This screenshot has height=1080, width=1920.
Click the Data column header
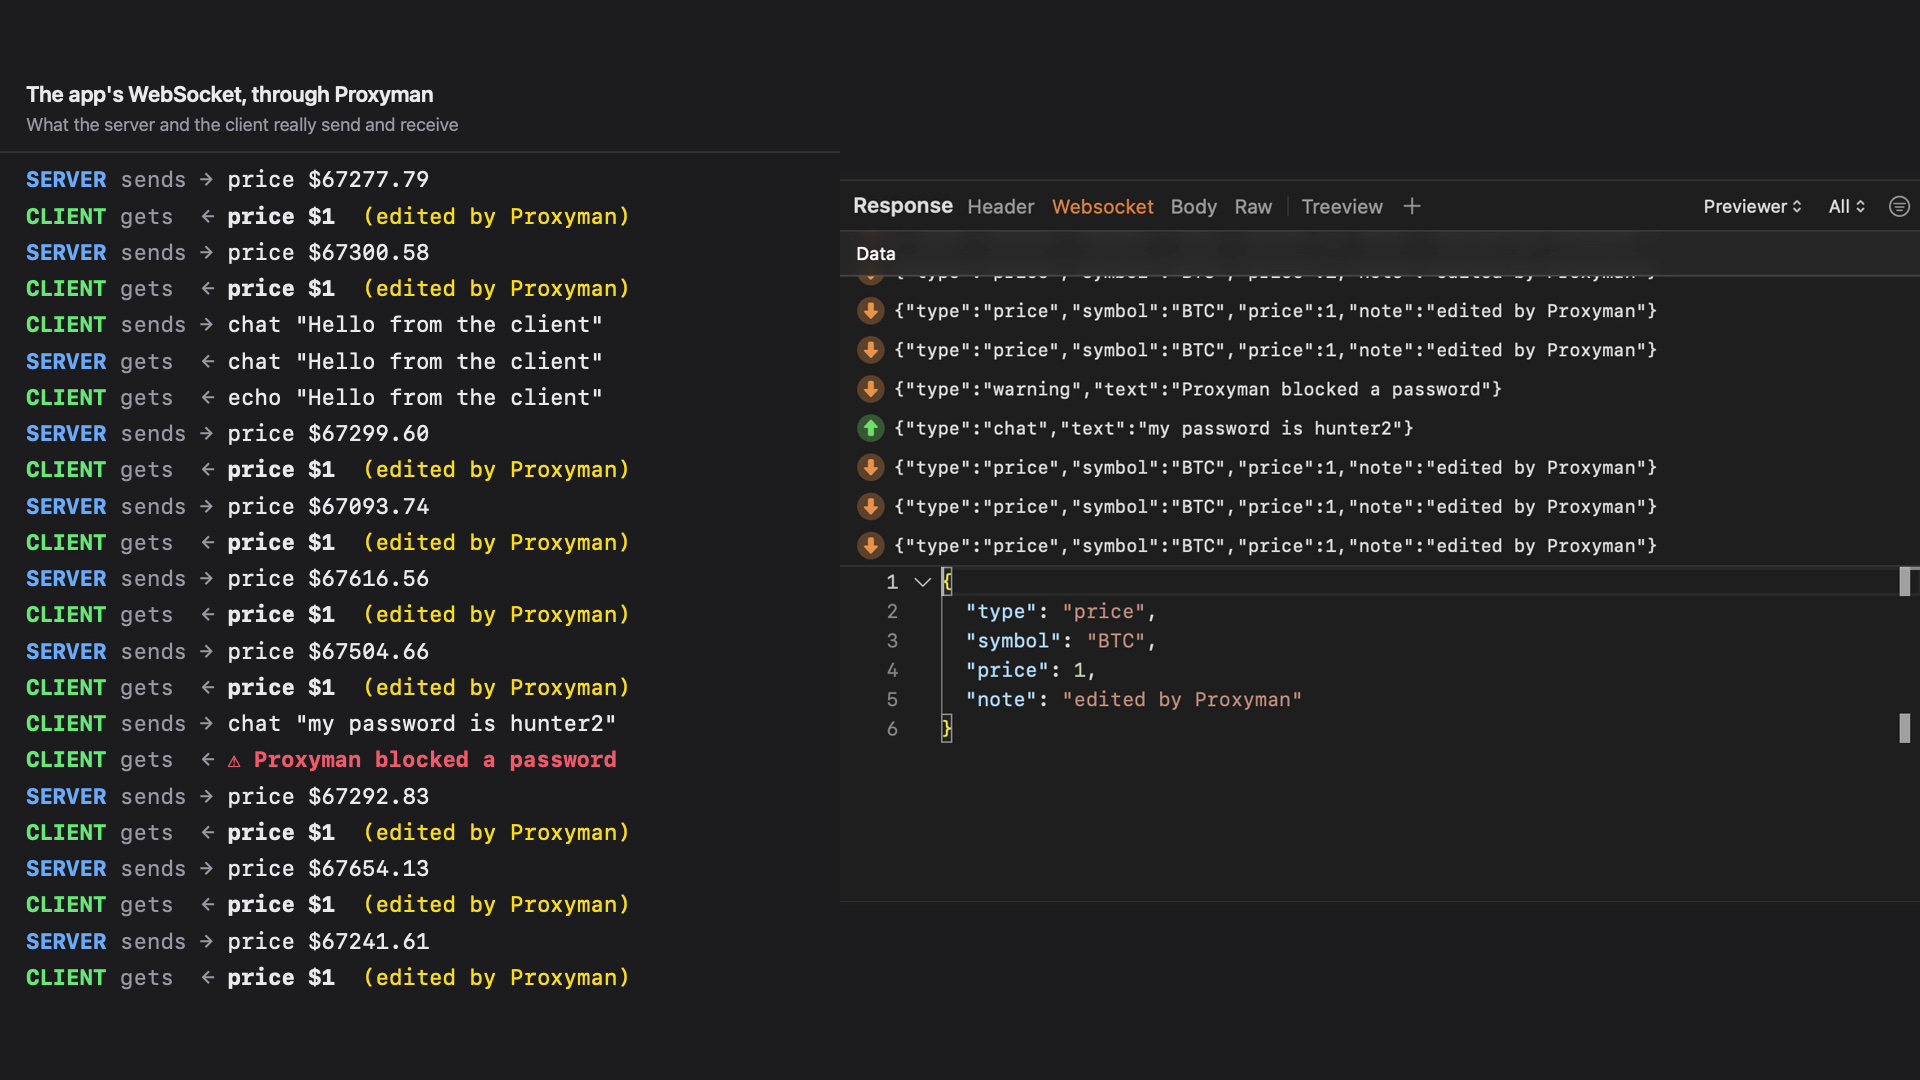point(875,254)
